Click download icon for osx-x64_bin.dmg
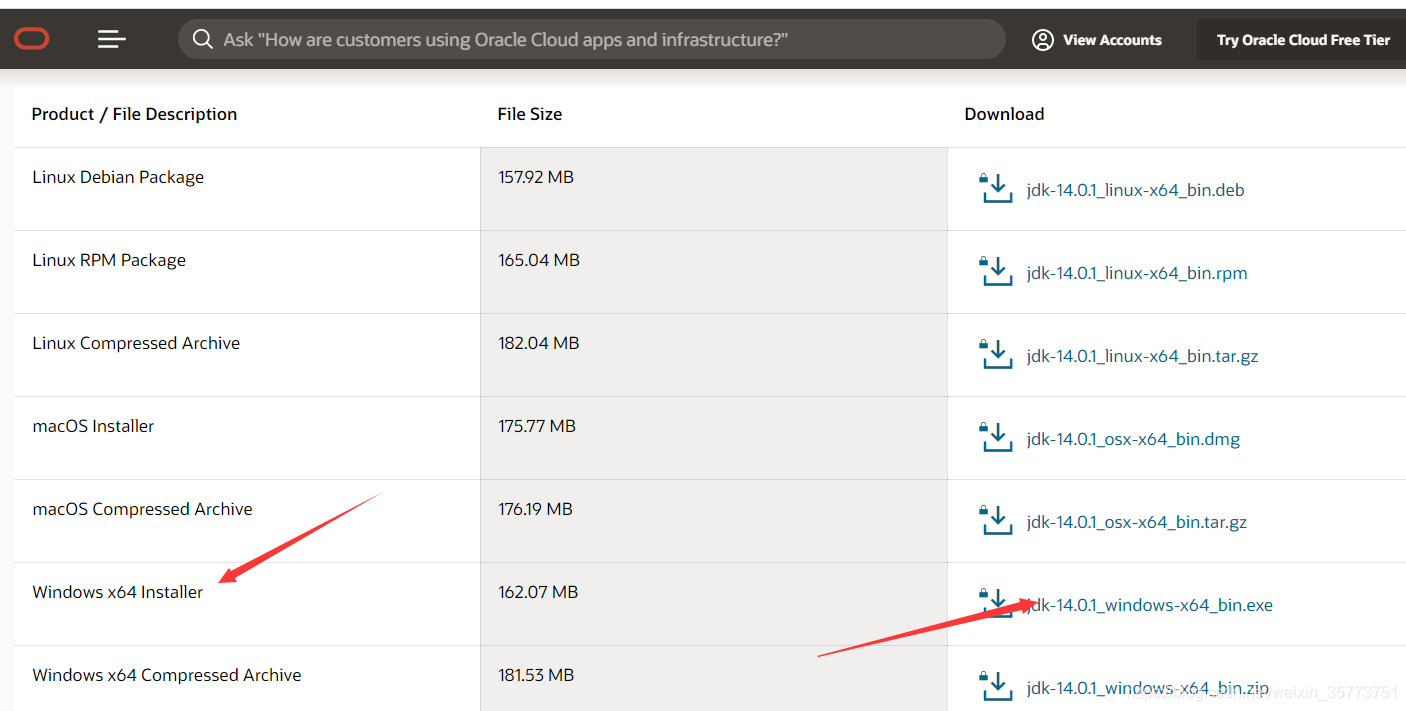The width and height of the screenshot is (1406, 711). point(996,437)
